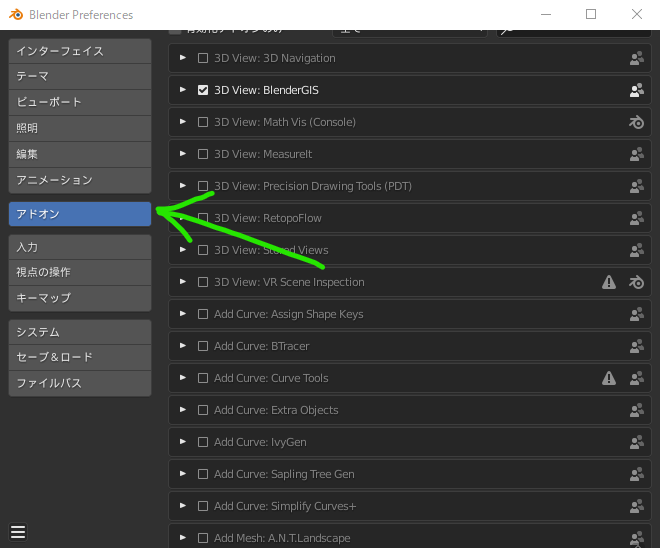Click community icon on Assign Shape Keys row
Image resolution: width=660 pixels, height=548 pixels.
tap(636, 314)
